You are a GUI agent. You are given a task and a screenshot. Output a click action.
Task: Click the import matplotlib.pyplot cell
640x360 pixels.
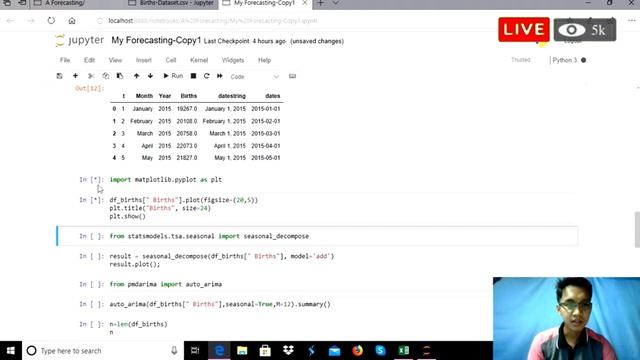coord(343,180)
